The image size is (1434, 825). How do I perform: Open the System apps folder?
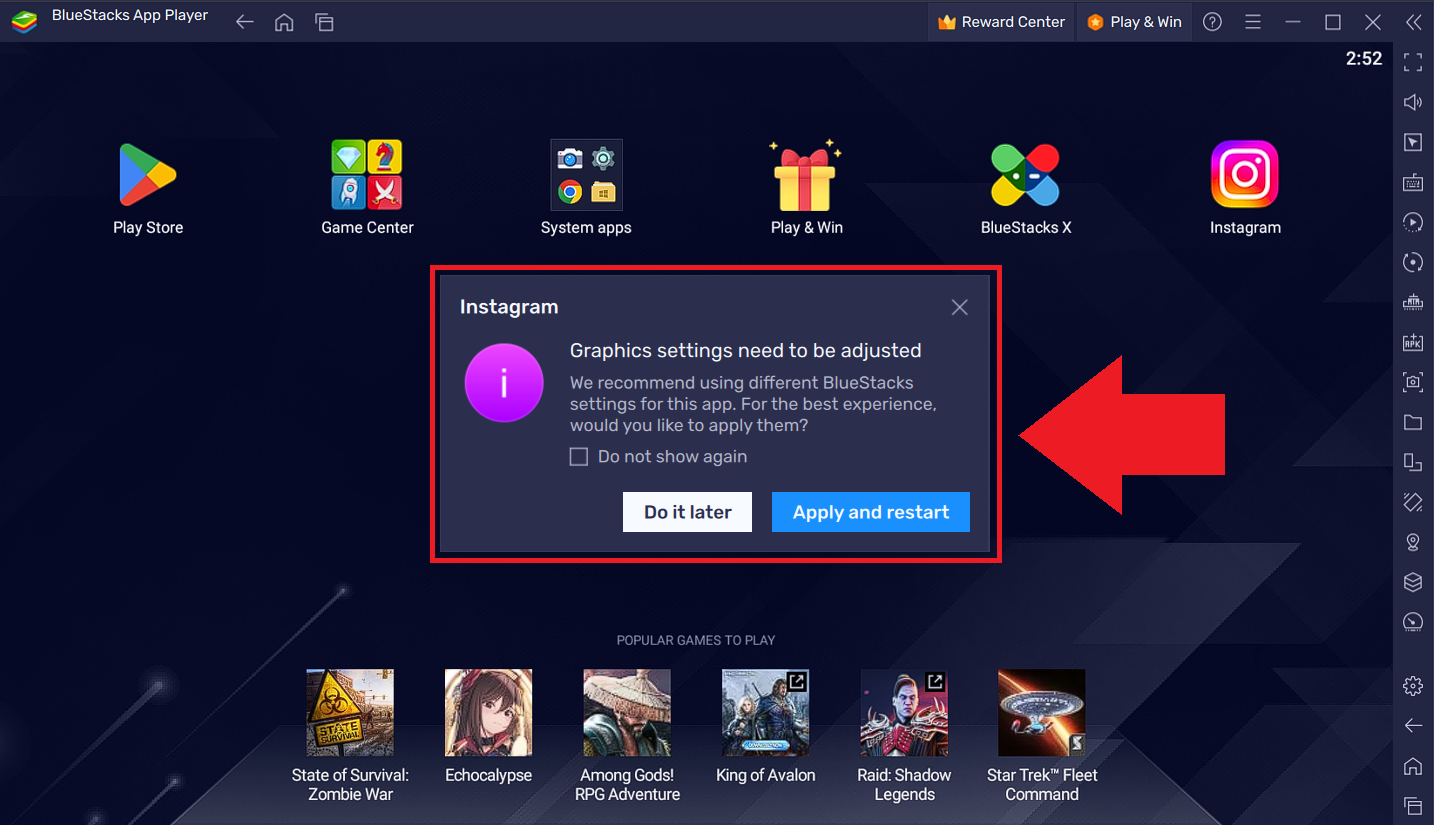[586, 175]
